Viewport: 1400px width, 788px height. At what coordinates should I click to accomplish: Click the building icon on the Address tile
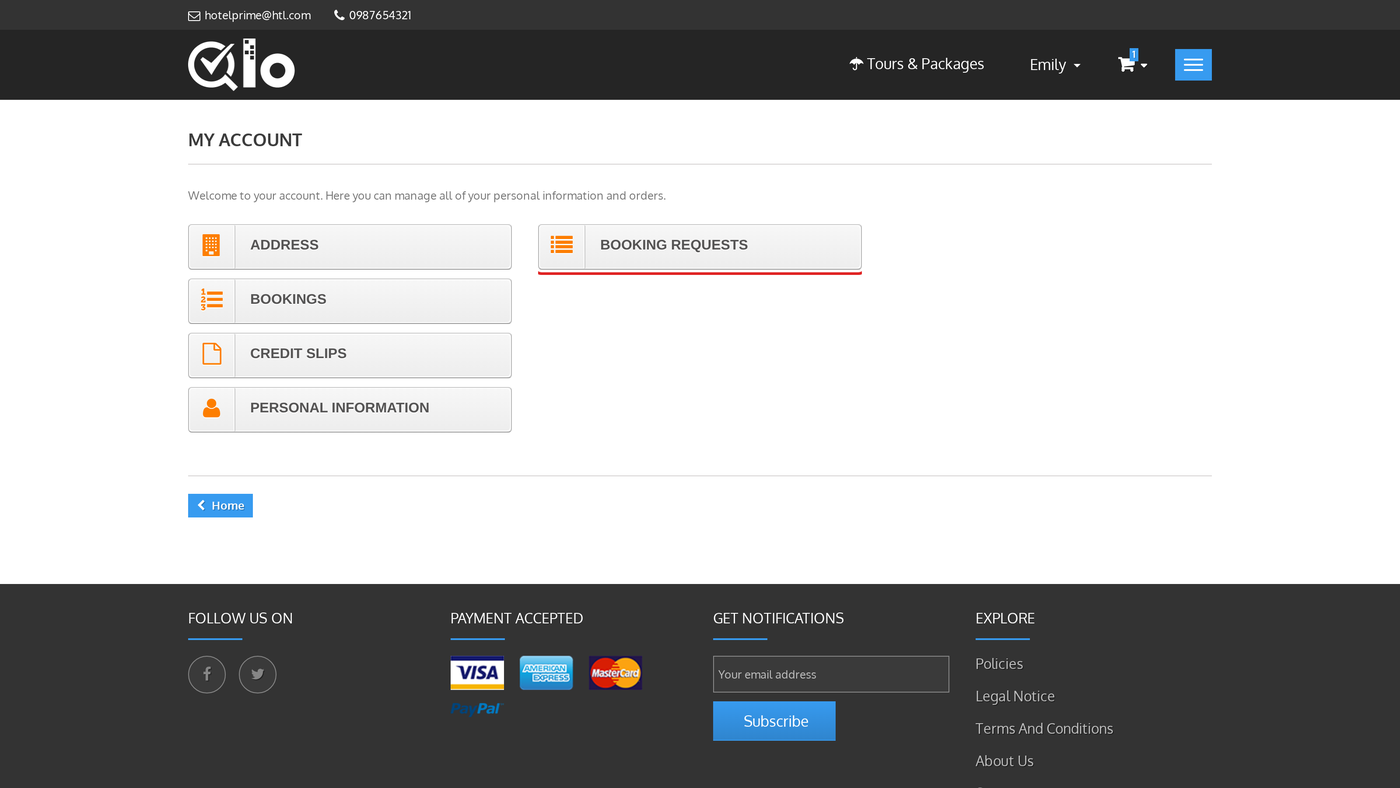pos(211,245)
